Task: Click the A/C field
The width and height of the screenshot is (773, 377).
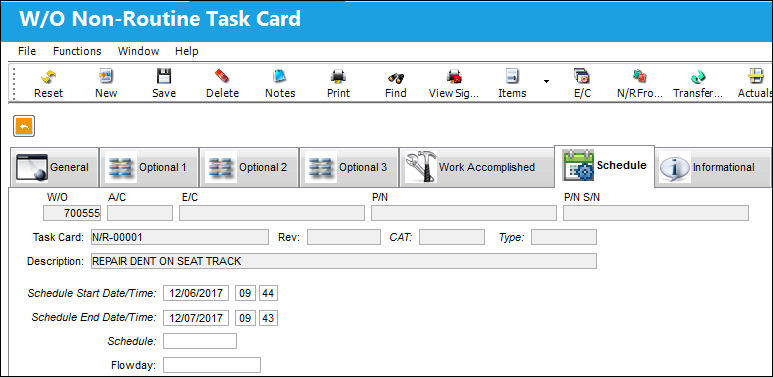Action: point(140,213)
